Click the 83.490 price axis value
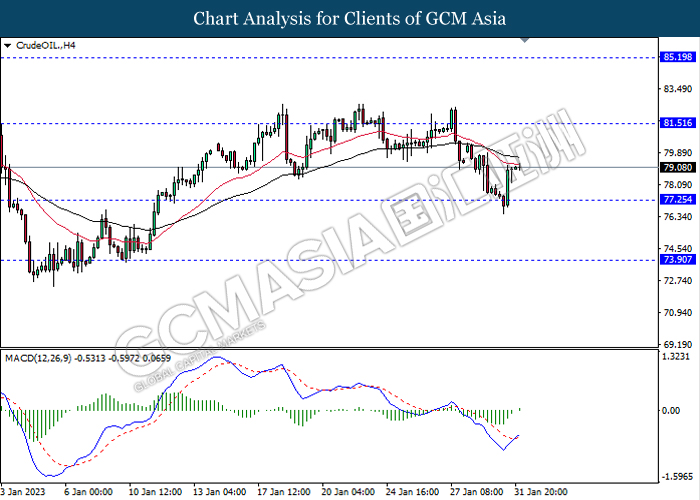 click(x=678, y=89)
